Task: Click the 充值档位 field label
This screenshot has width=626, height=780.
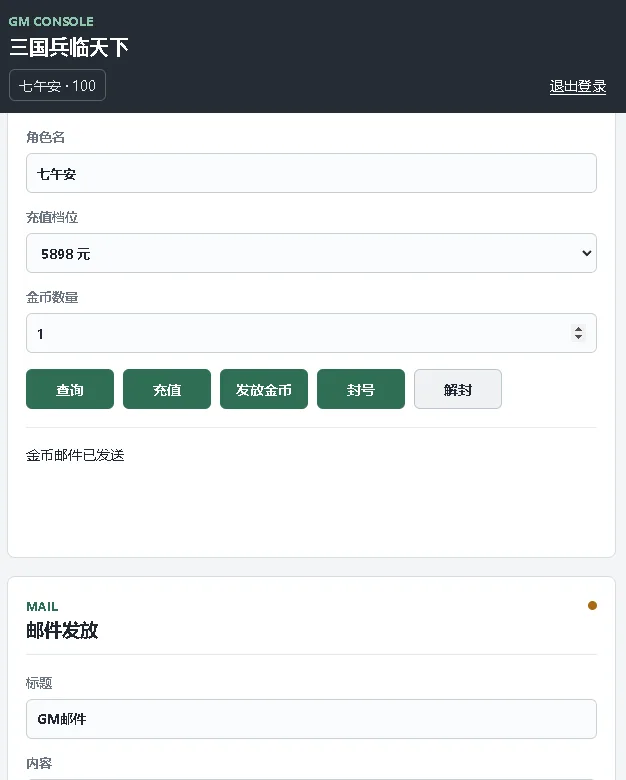Action: pos(52,217)
